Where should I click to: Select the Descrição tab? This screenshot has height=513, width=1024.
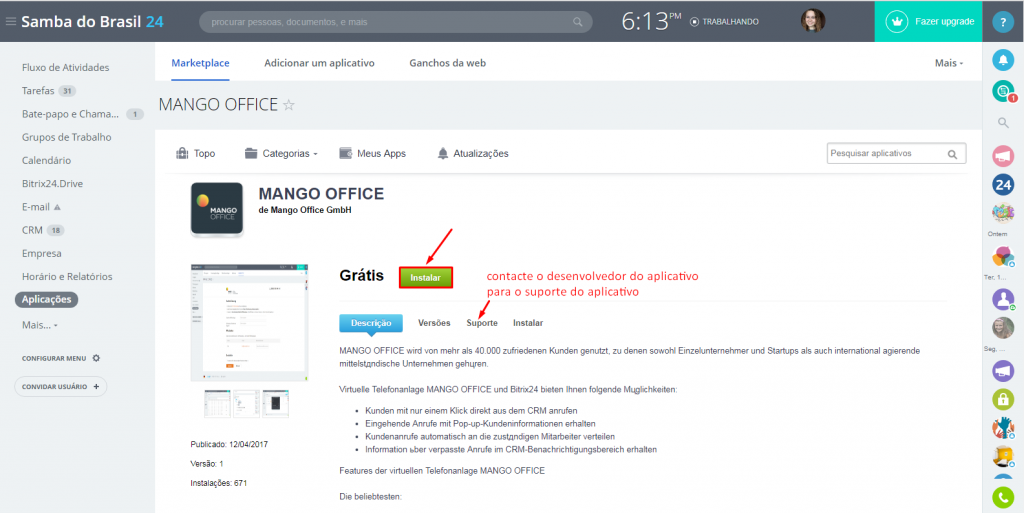click(371, 323)
